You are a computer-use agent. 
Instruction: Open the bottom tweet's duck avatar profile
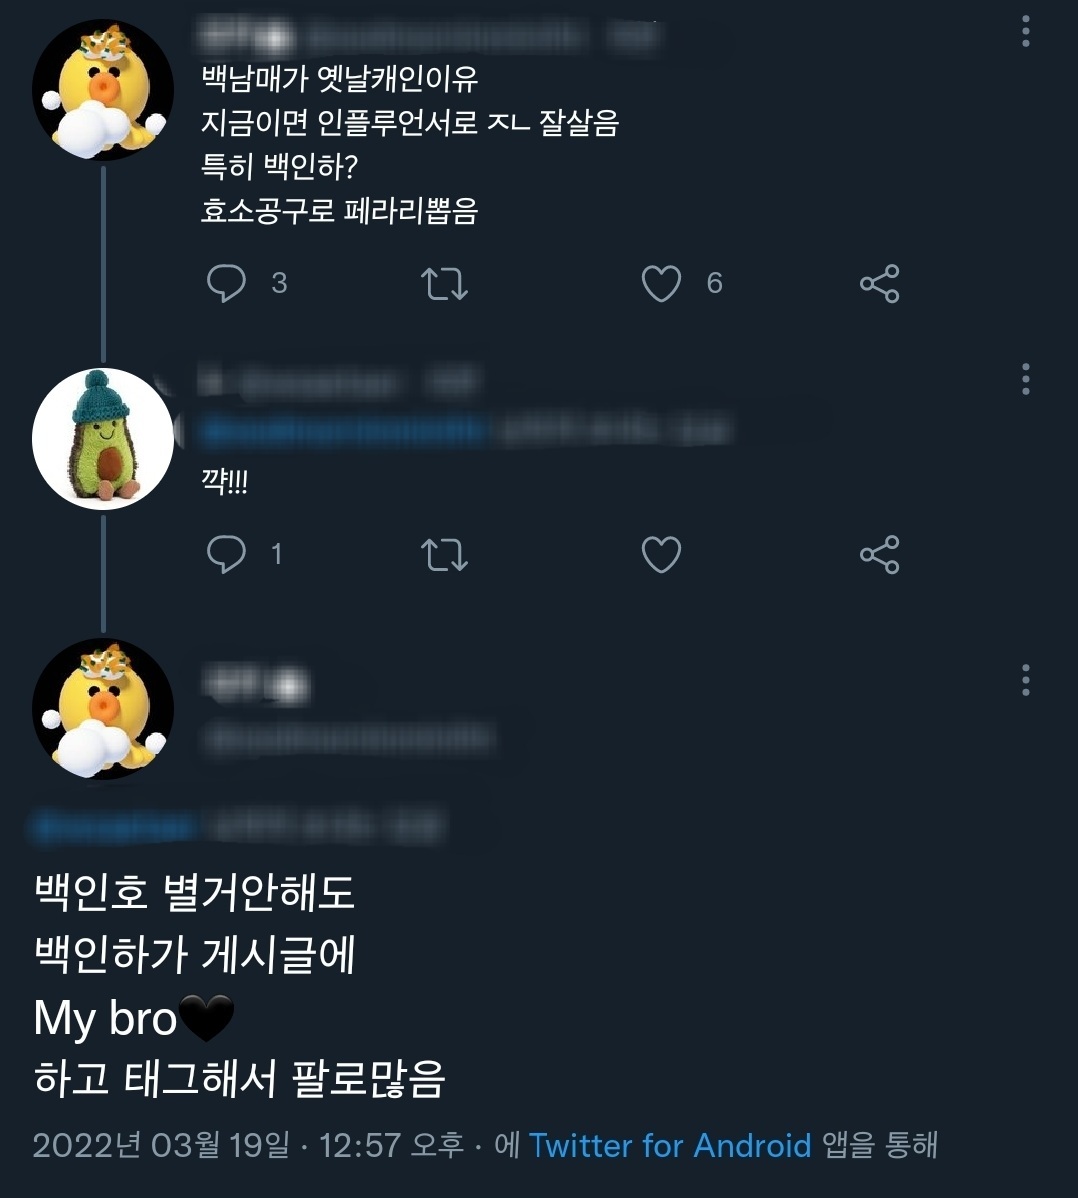pyautogui.click(x=103, y=708)
